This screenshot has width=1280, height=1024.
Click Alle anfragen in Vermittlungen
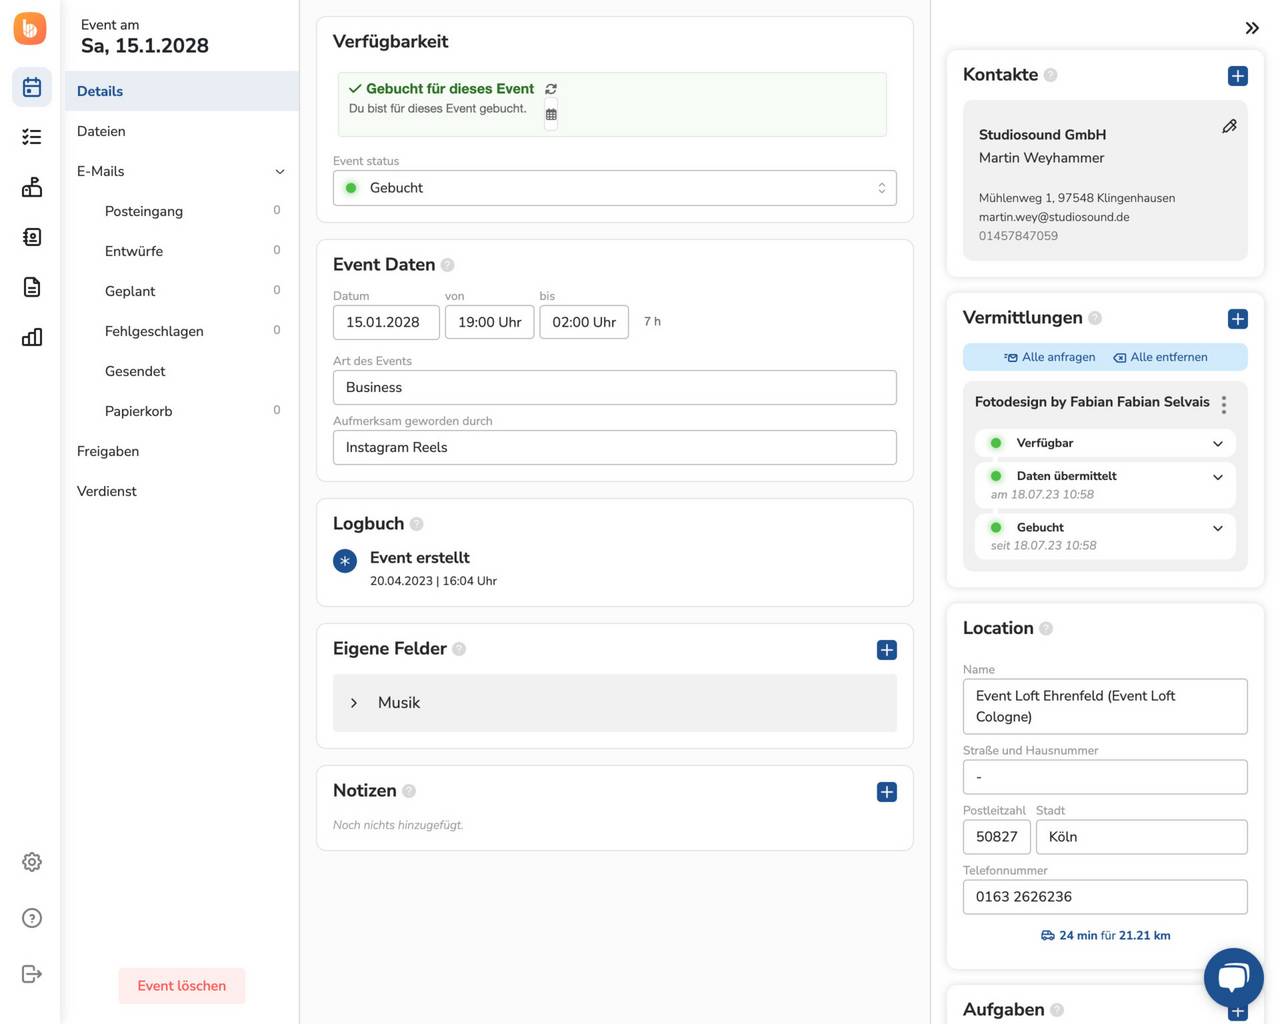point(1050,357)
